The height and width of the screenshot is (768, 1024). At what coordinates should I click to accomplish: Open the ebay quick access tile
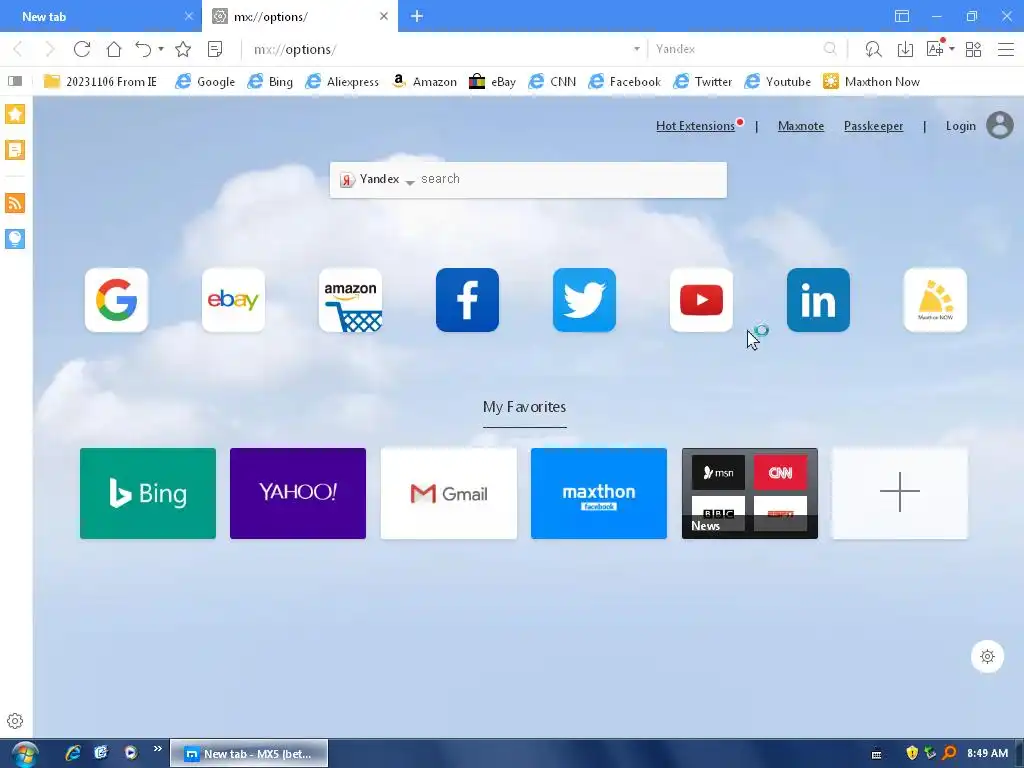click(233, 300)
